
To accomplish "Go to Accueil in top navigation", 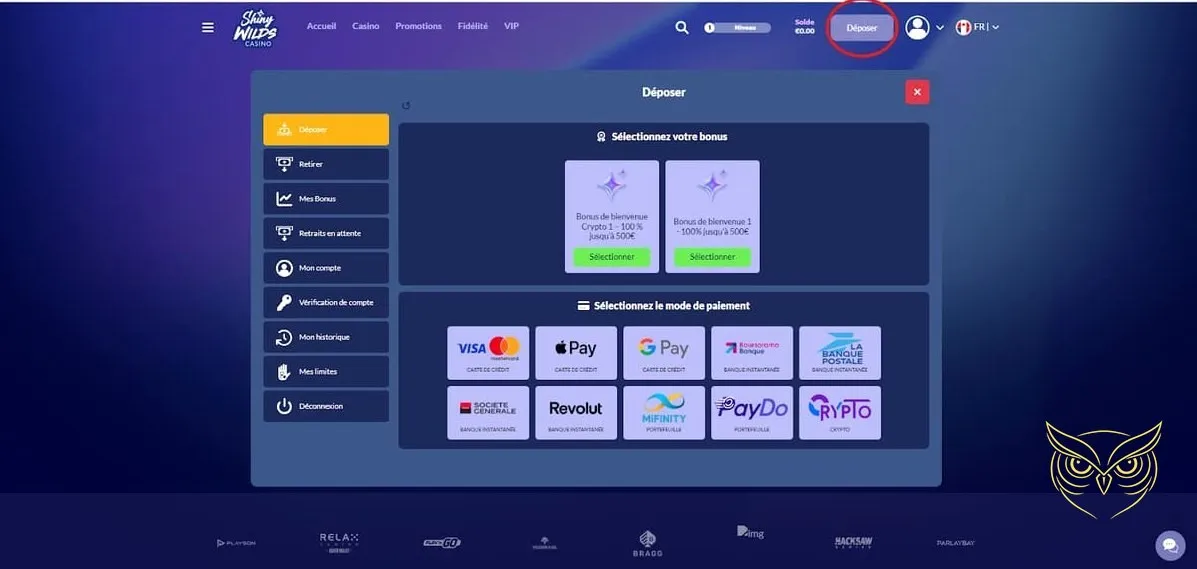I will (321, 26).
